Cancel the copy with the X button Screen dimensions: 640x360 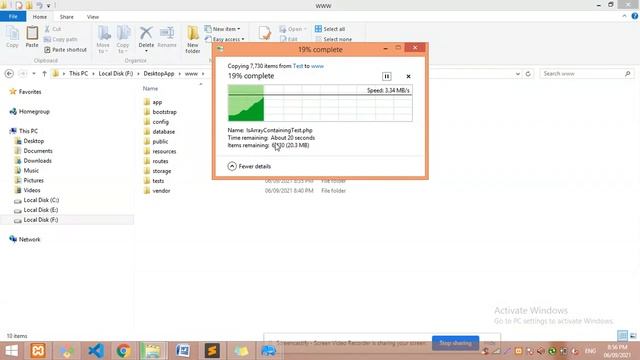coord(408,76)
